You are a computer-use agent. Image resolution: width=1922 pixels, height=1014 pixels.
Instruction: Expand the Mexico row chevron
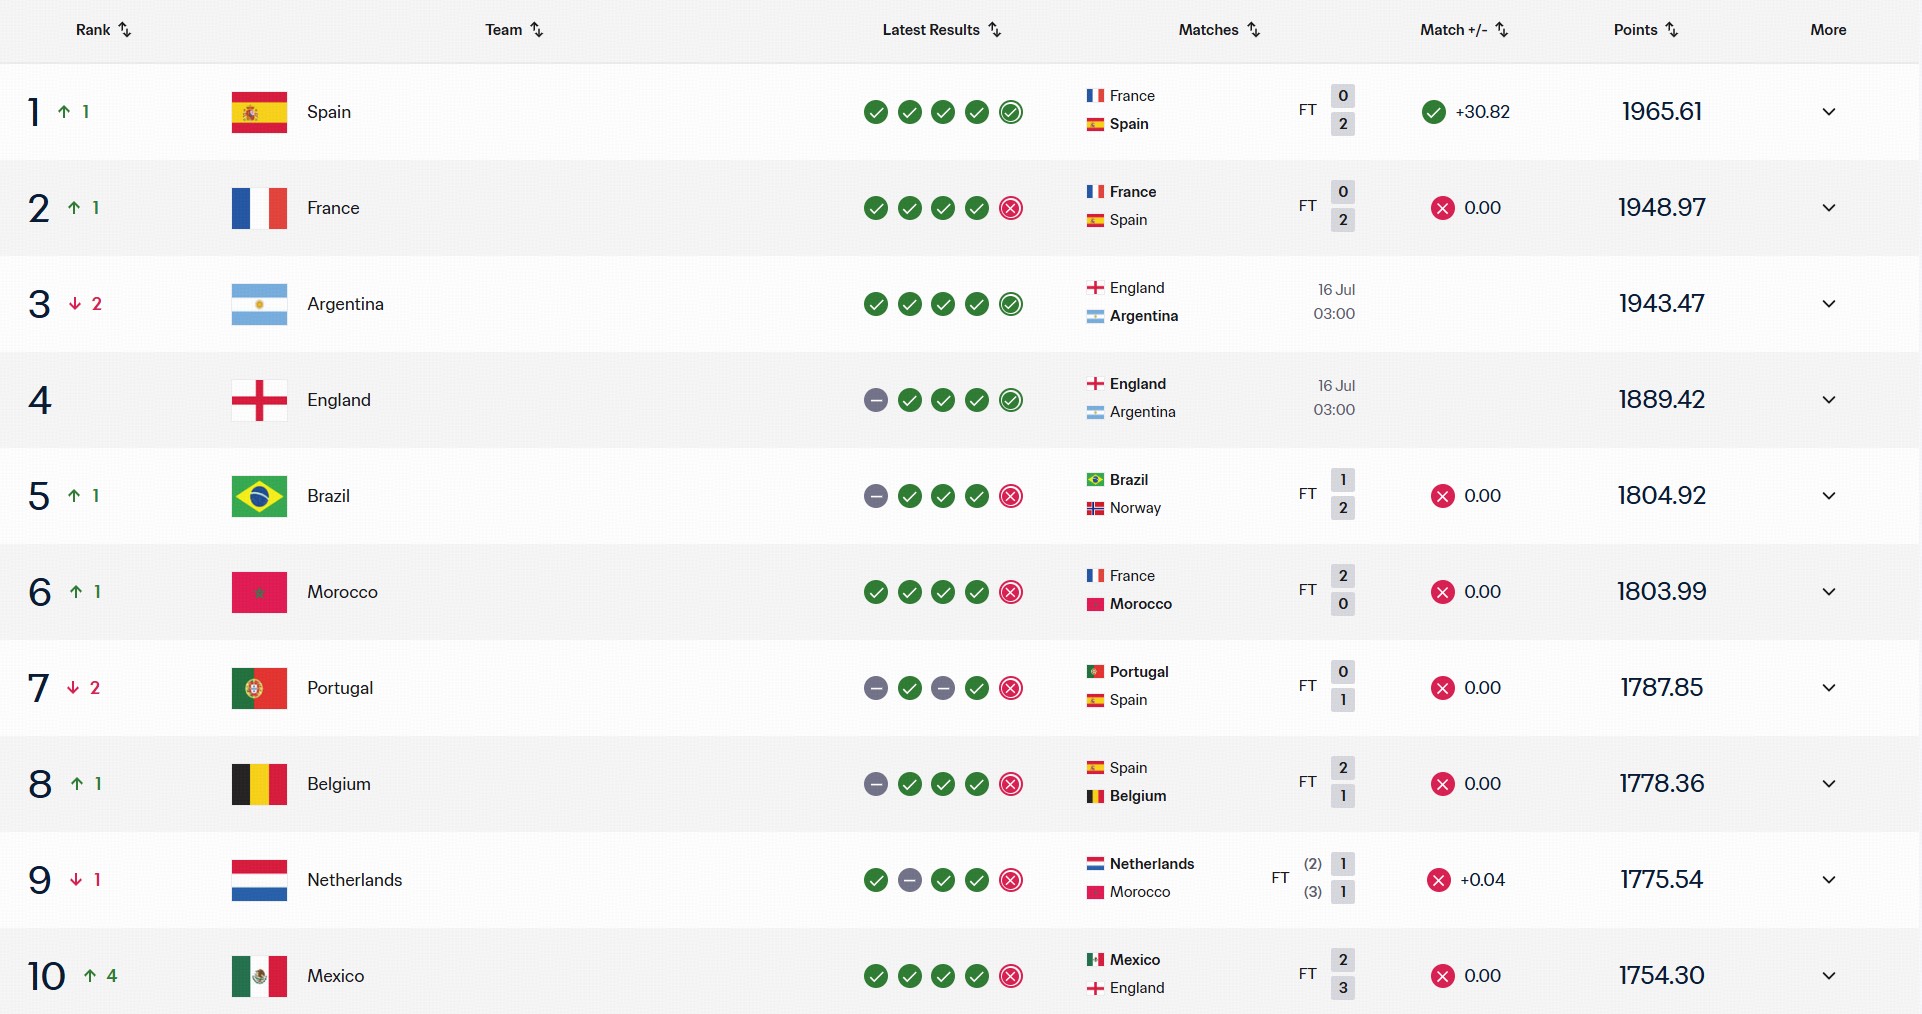(1829, 976)
